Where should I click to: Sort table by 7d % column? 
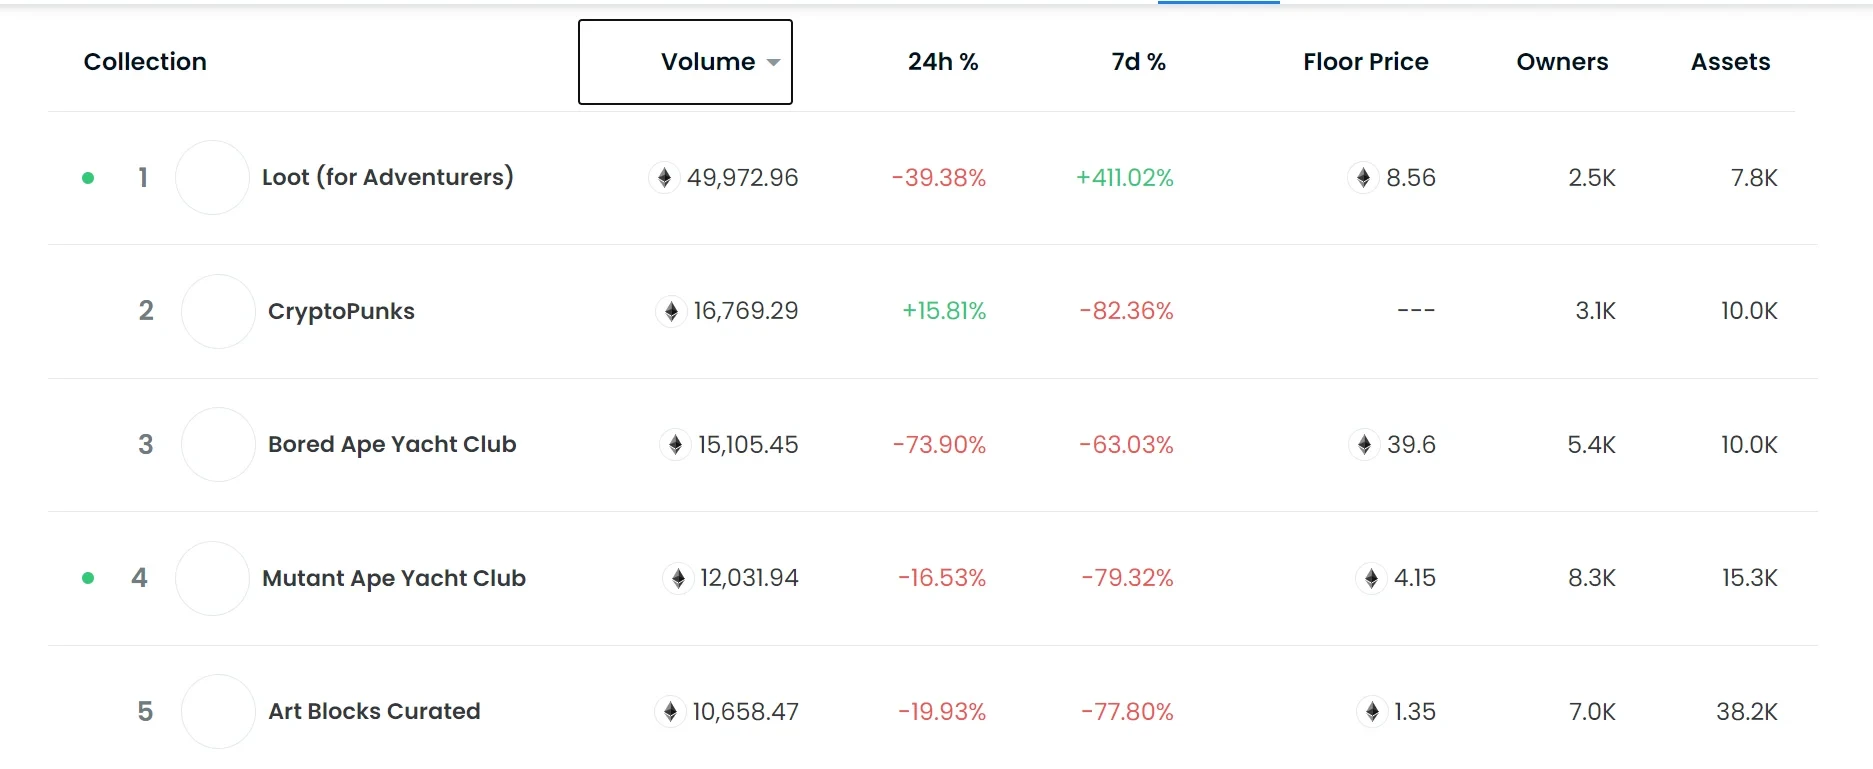(1138, 62)
